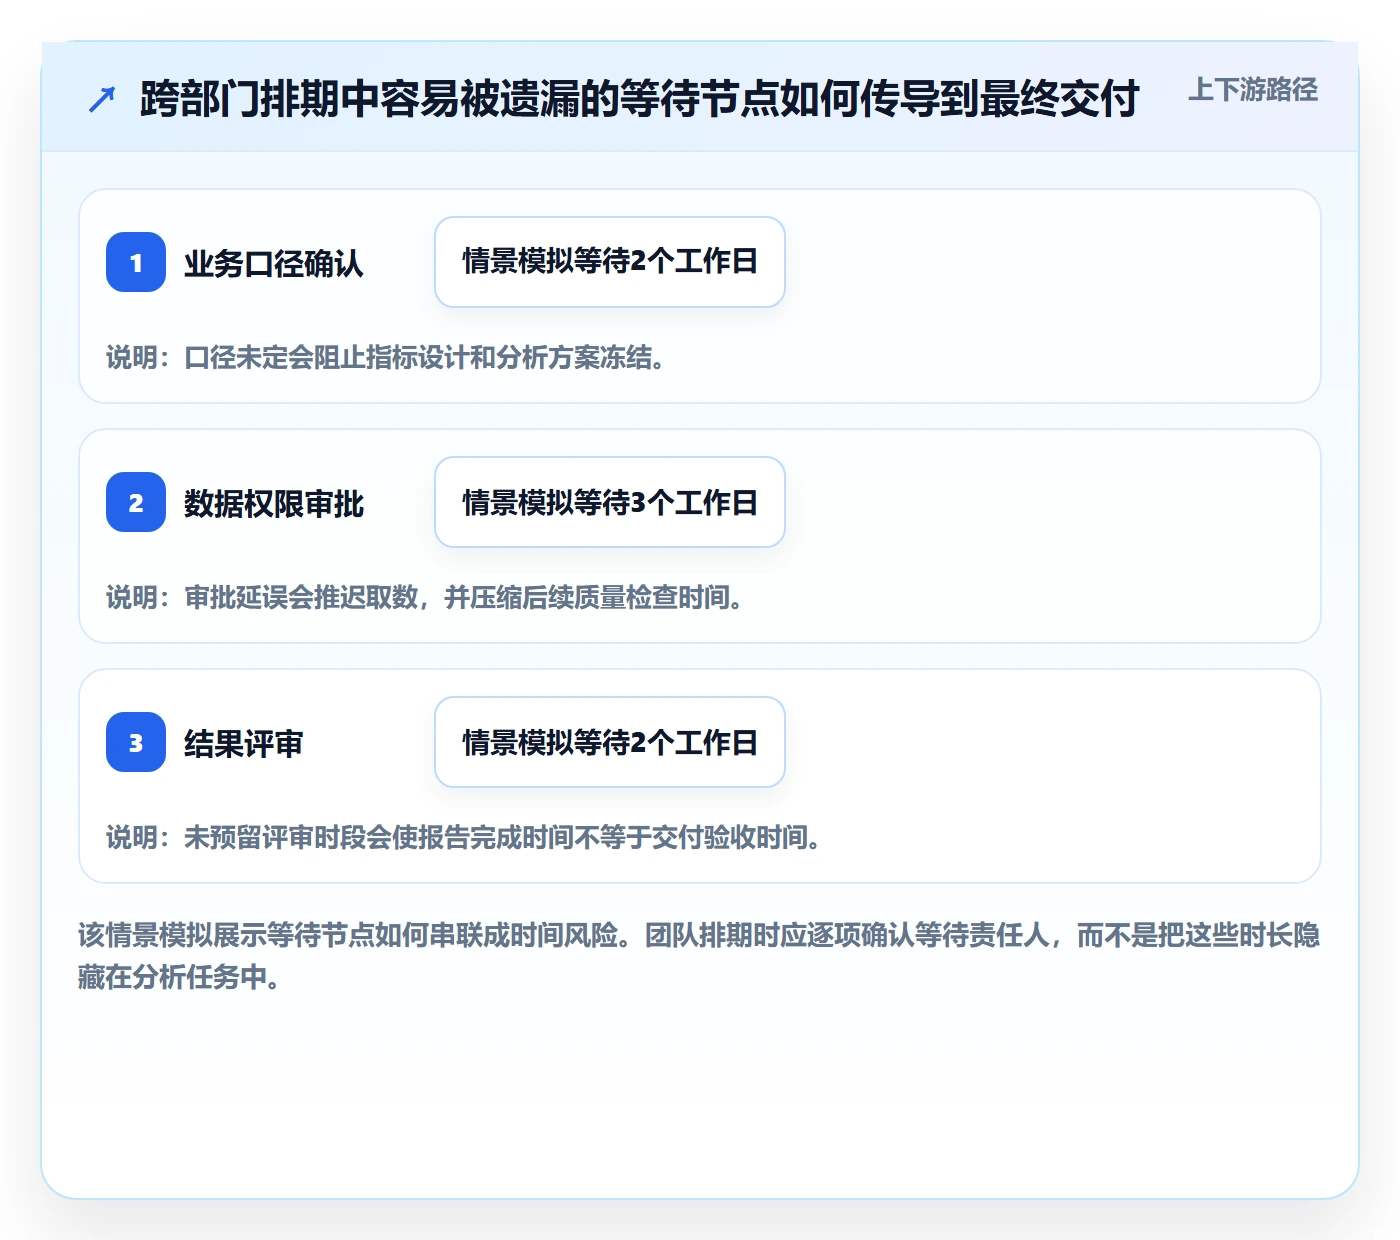Click the note 口径未定会阻止指标设计和分析方案冻结
Screen dimensions: 1400x1240
click(386, 357)
